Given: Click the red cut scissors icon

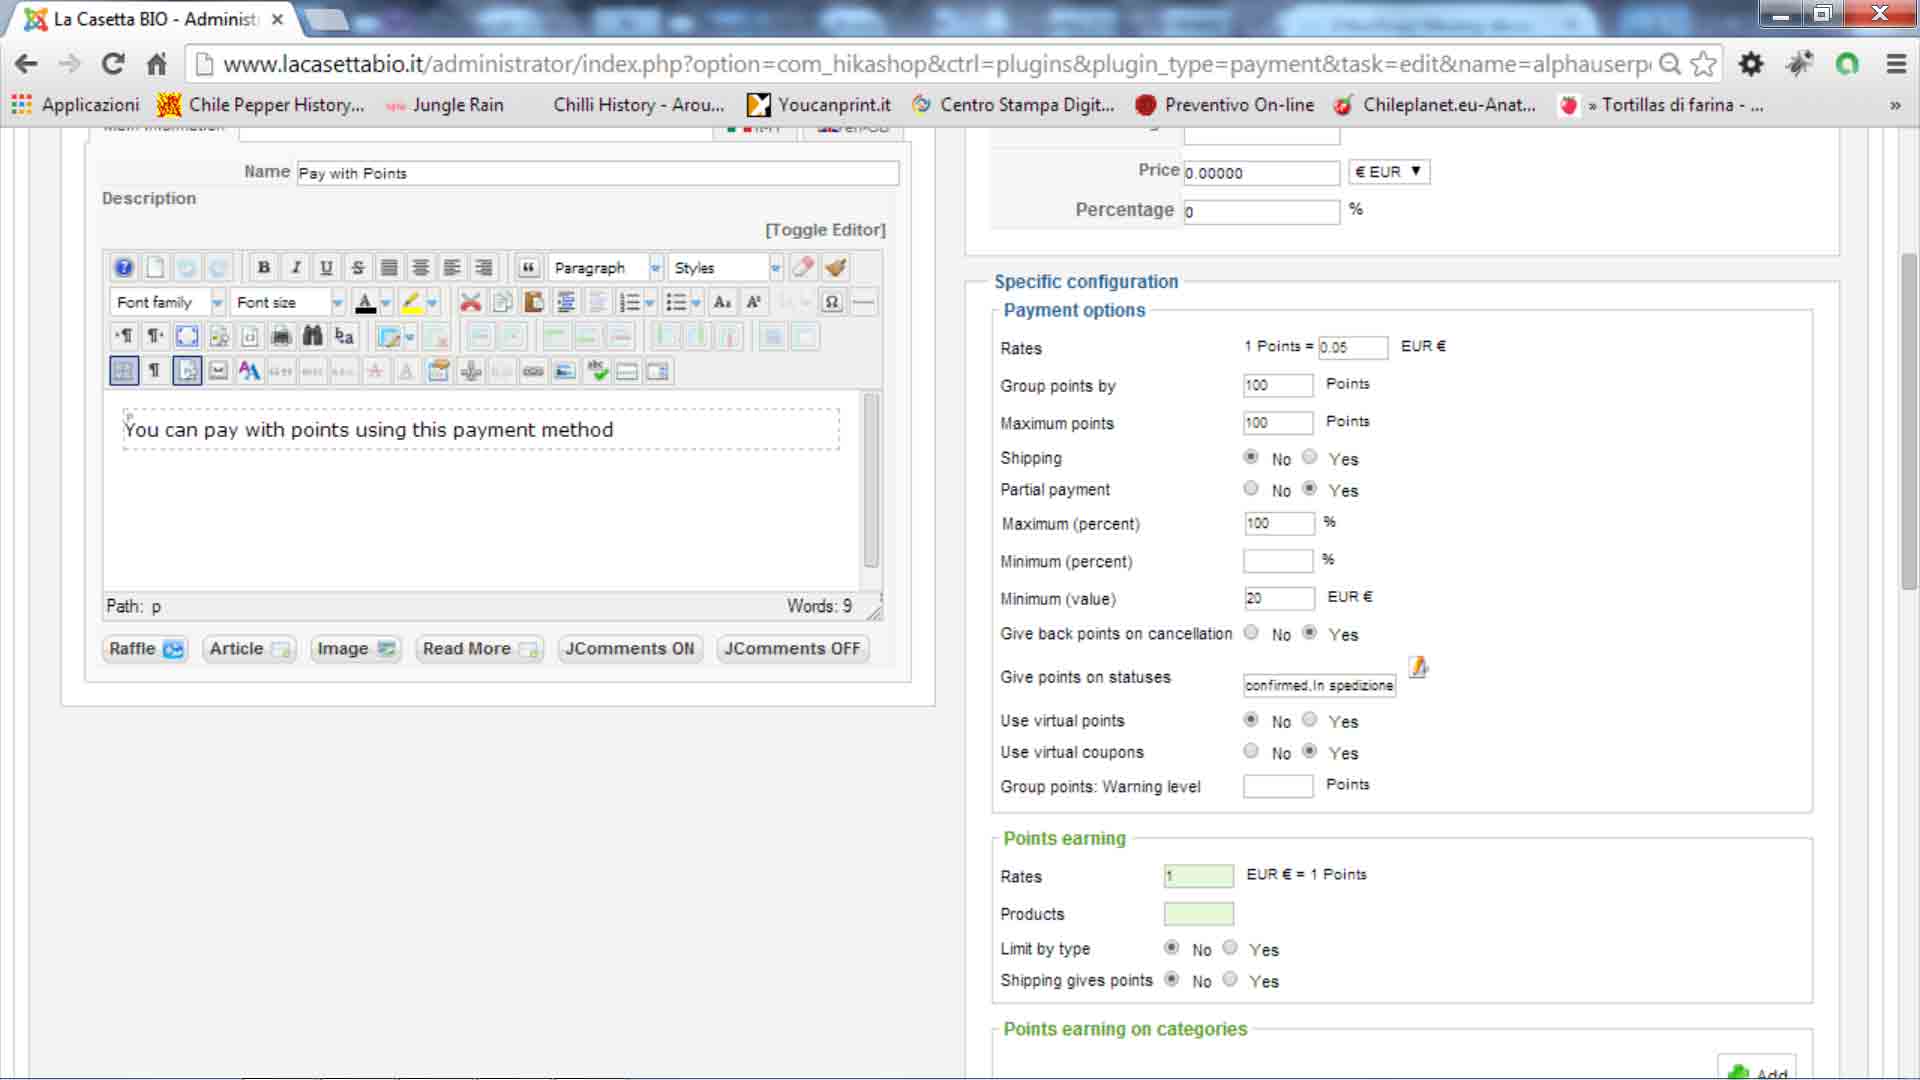Looking at the screenshot, I should pos(470,302).
